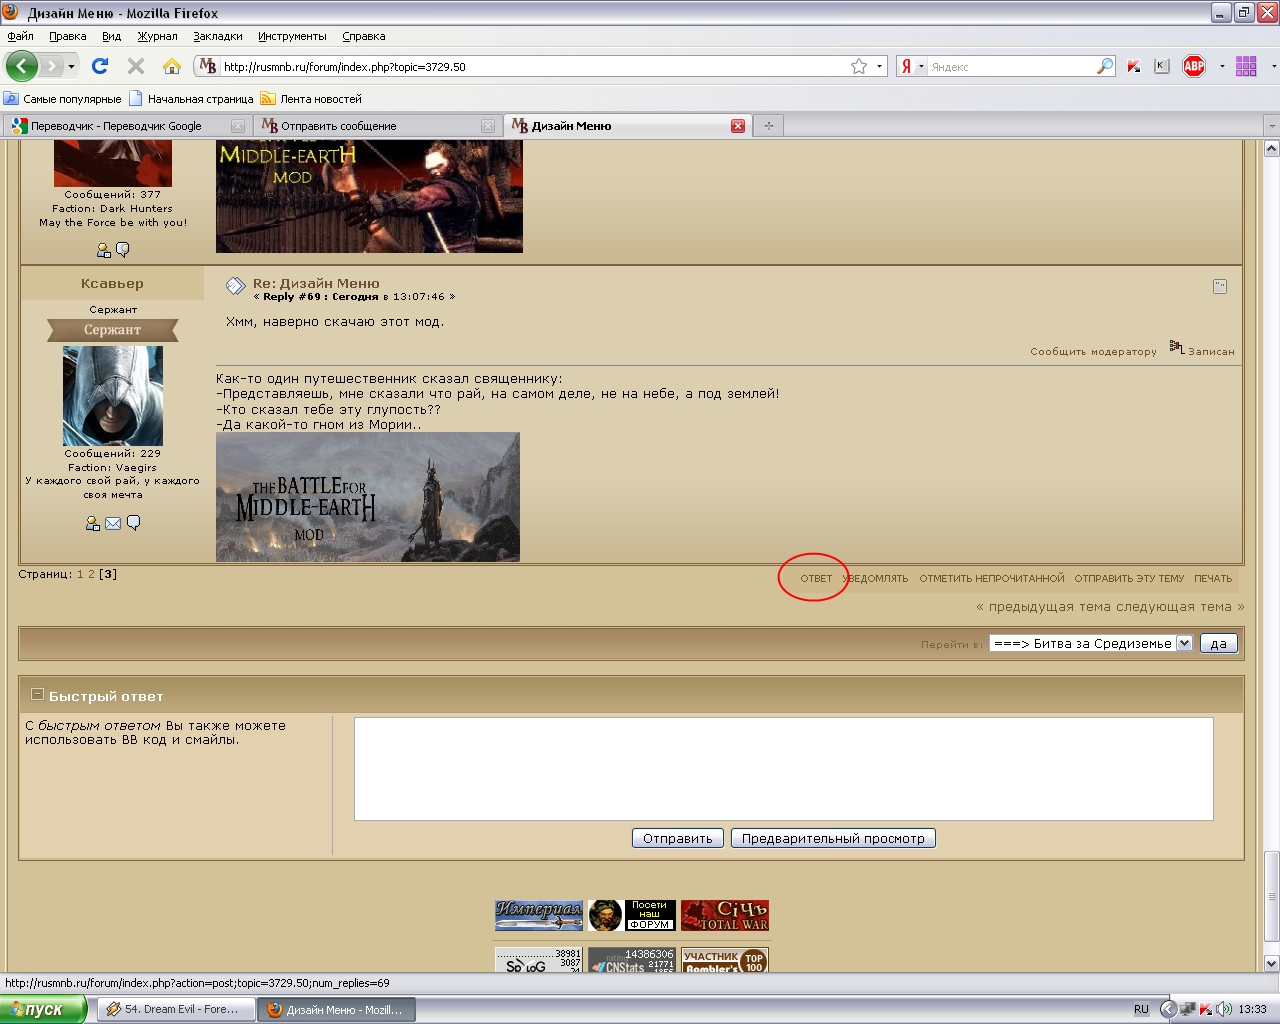Click Предварительный просмотр button

pyautogui.click(x=833, y=838)
